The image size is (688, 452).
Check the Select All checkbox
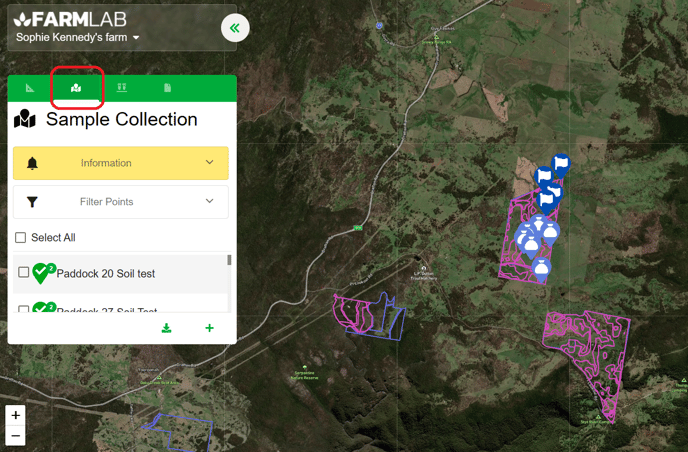click(20, 238)
